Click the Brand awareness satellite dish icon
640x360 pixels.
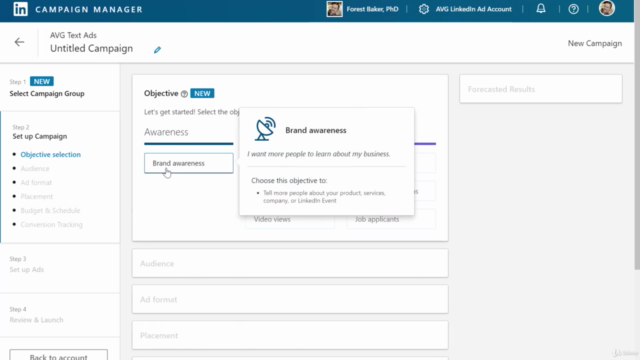[265, 129]
